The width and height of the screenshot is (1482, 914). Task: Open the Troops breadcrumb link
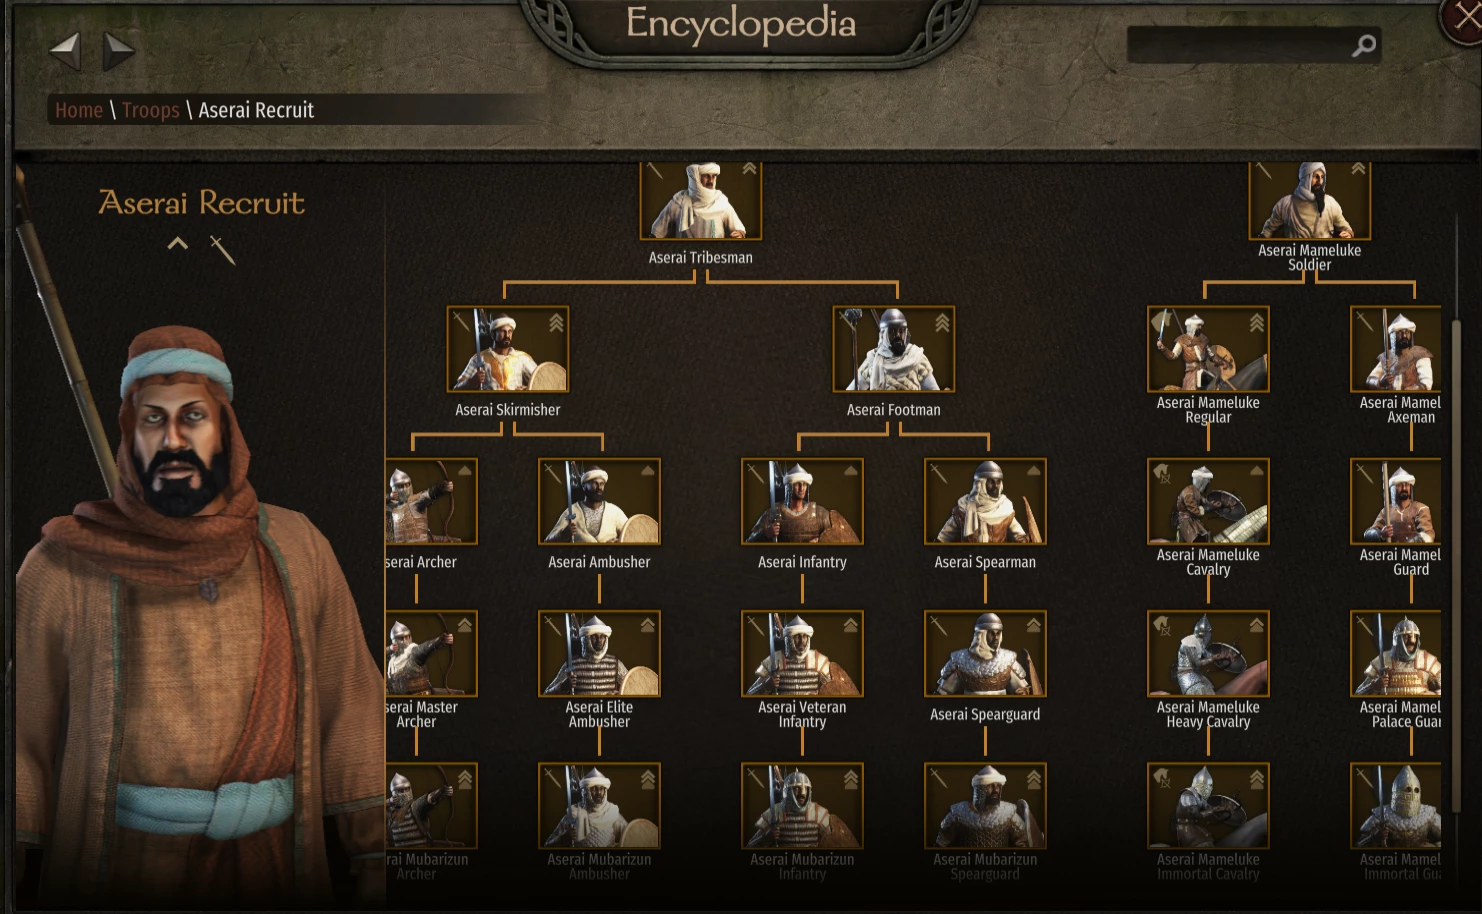(151, 110)
